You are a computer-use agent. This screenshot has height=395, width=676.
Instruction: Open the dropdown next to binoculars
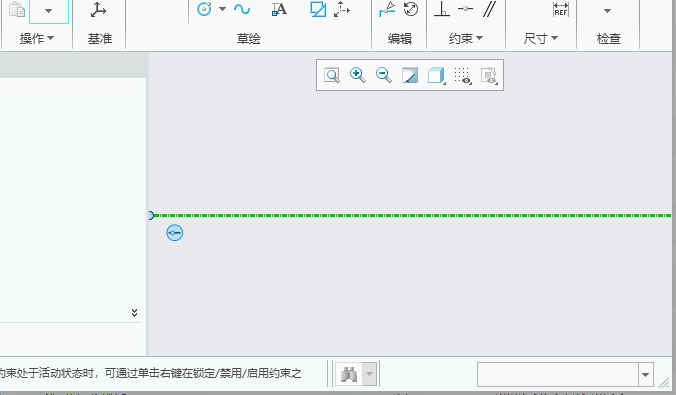[x=369, y=374]
